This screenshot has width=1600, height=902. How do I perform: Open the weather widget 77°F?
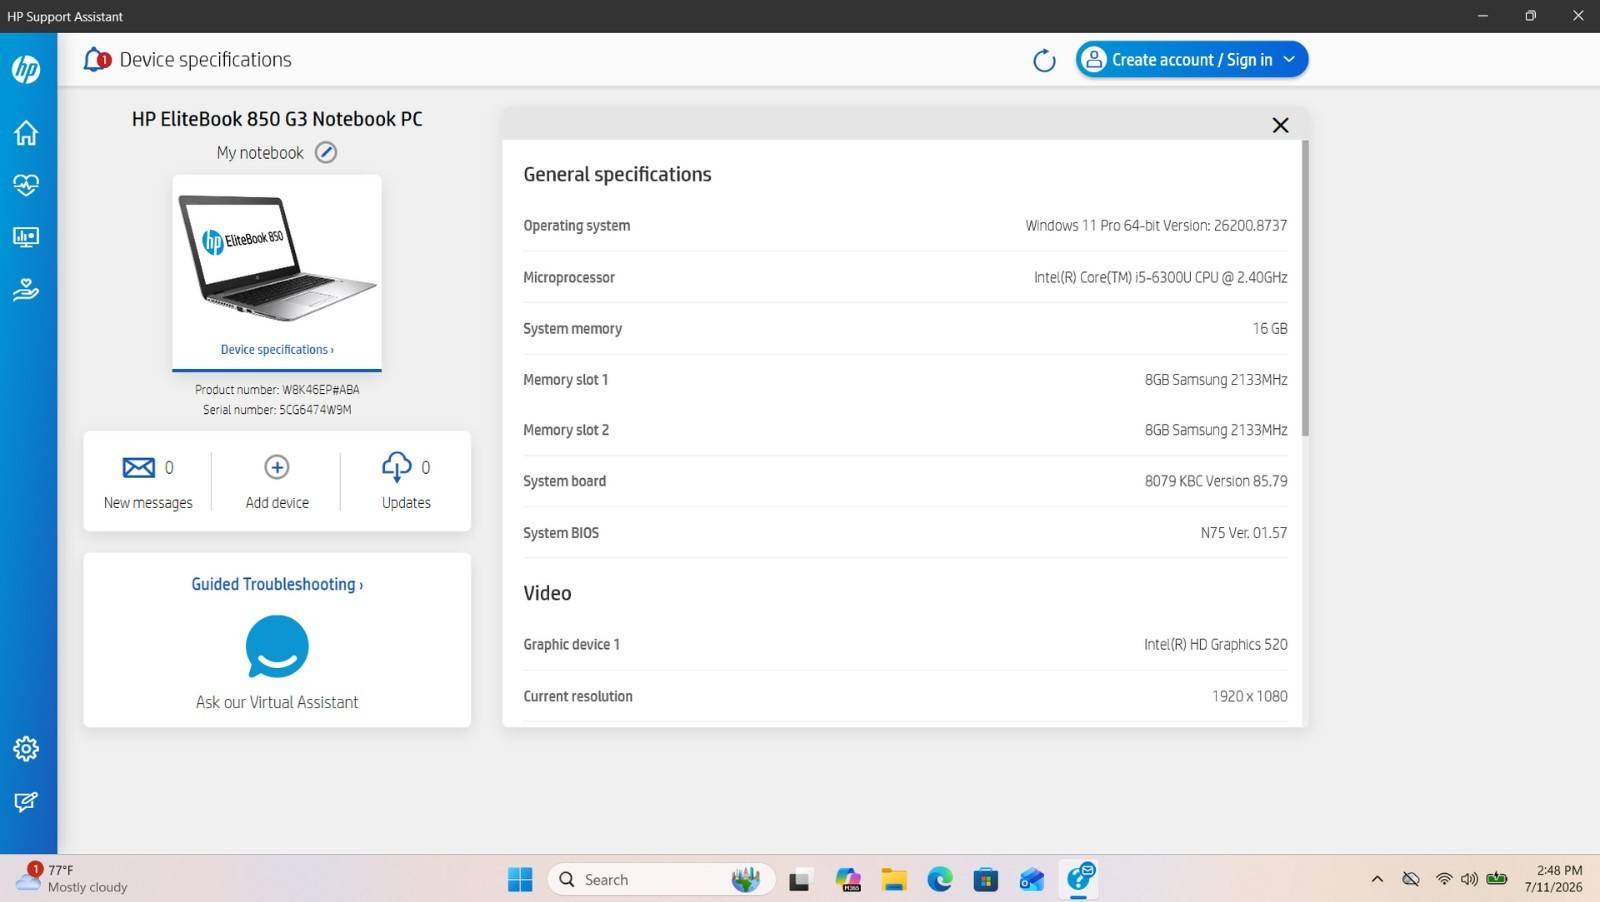[x=72, y=879]
